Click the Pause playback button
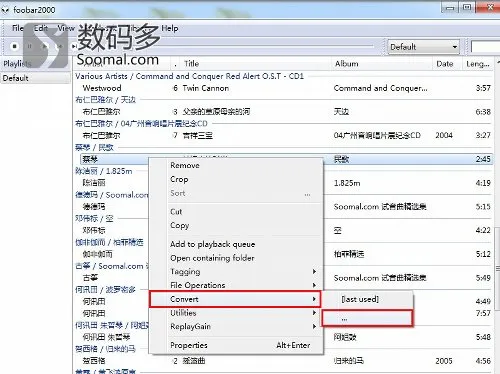 [x=29, y=46]
